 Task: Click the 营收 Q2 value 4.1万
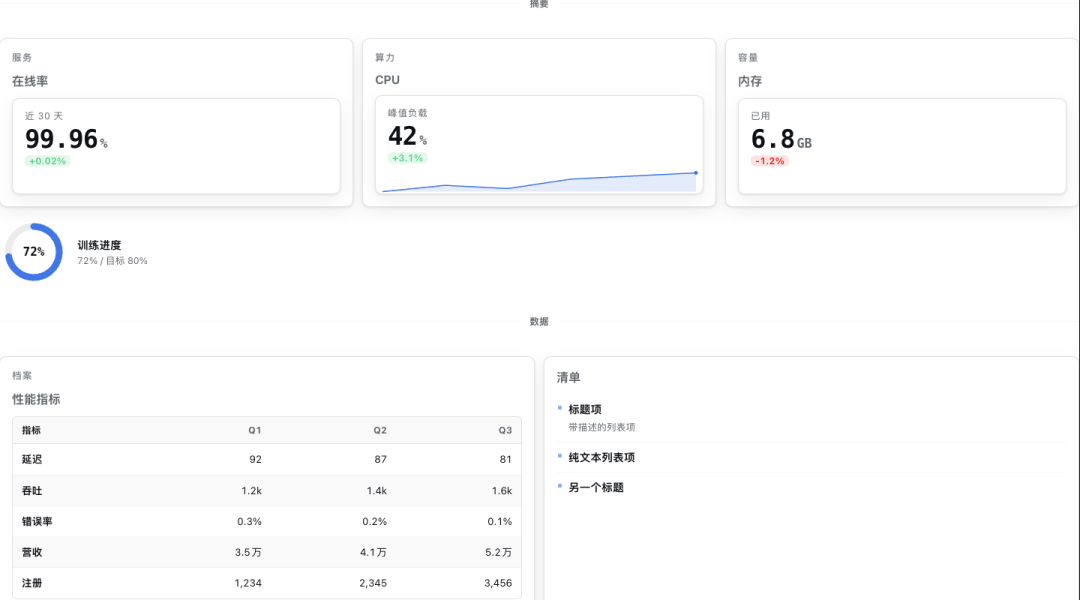tap(373, 552)
